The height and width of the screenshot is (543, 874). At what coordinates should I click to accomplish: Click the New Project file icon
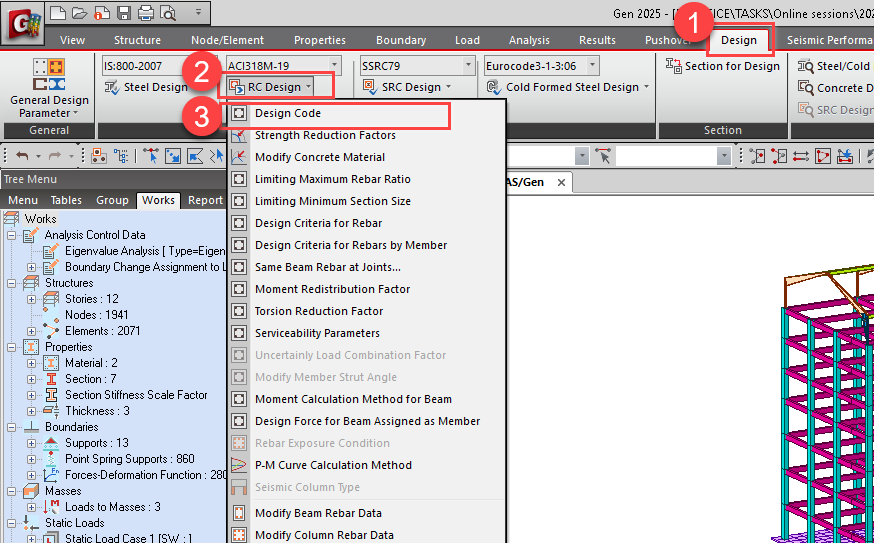[58, 12]
